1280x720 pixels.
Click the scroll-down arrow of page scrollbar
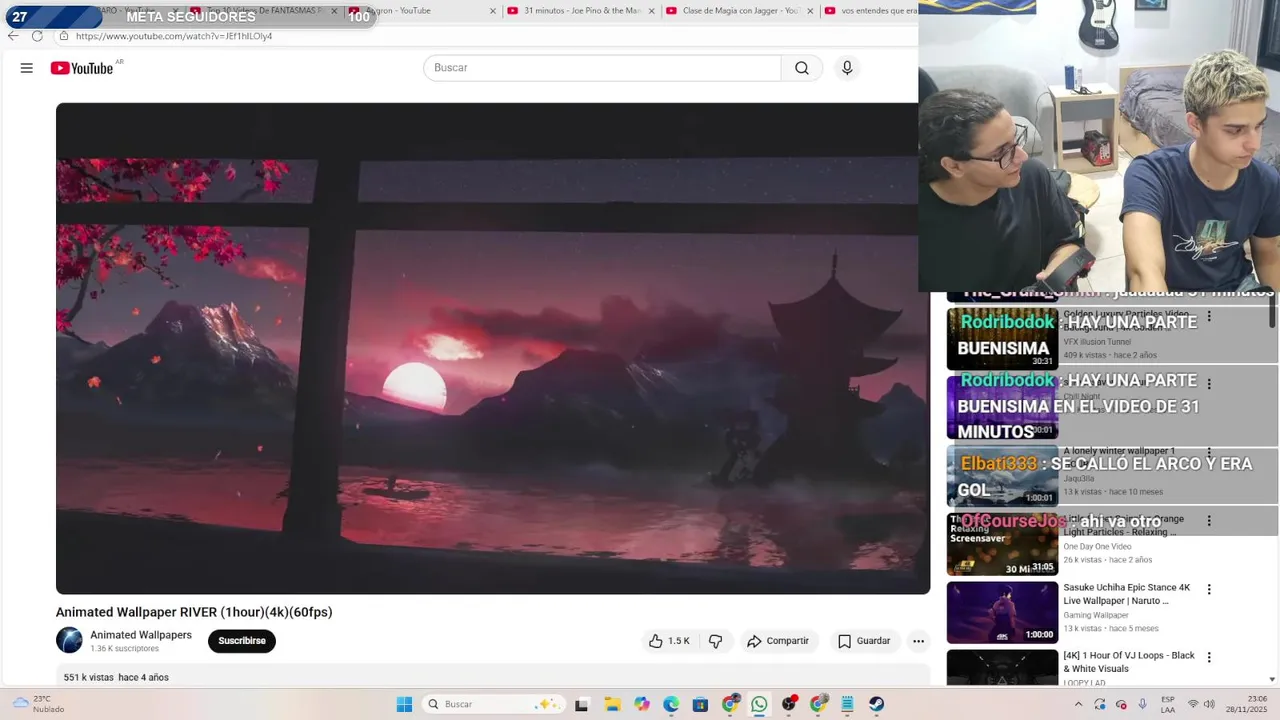coord(1273,680)
